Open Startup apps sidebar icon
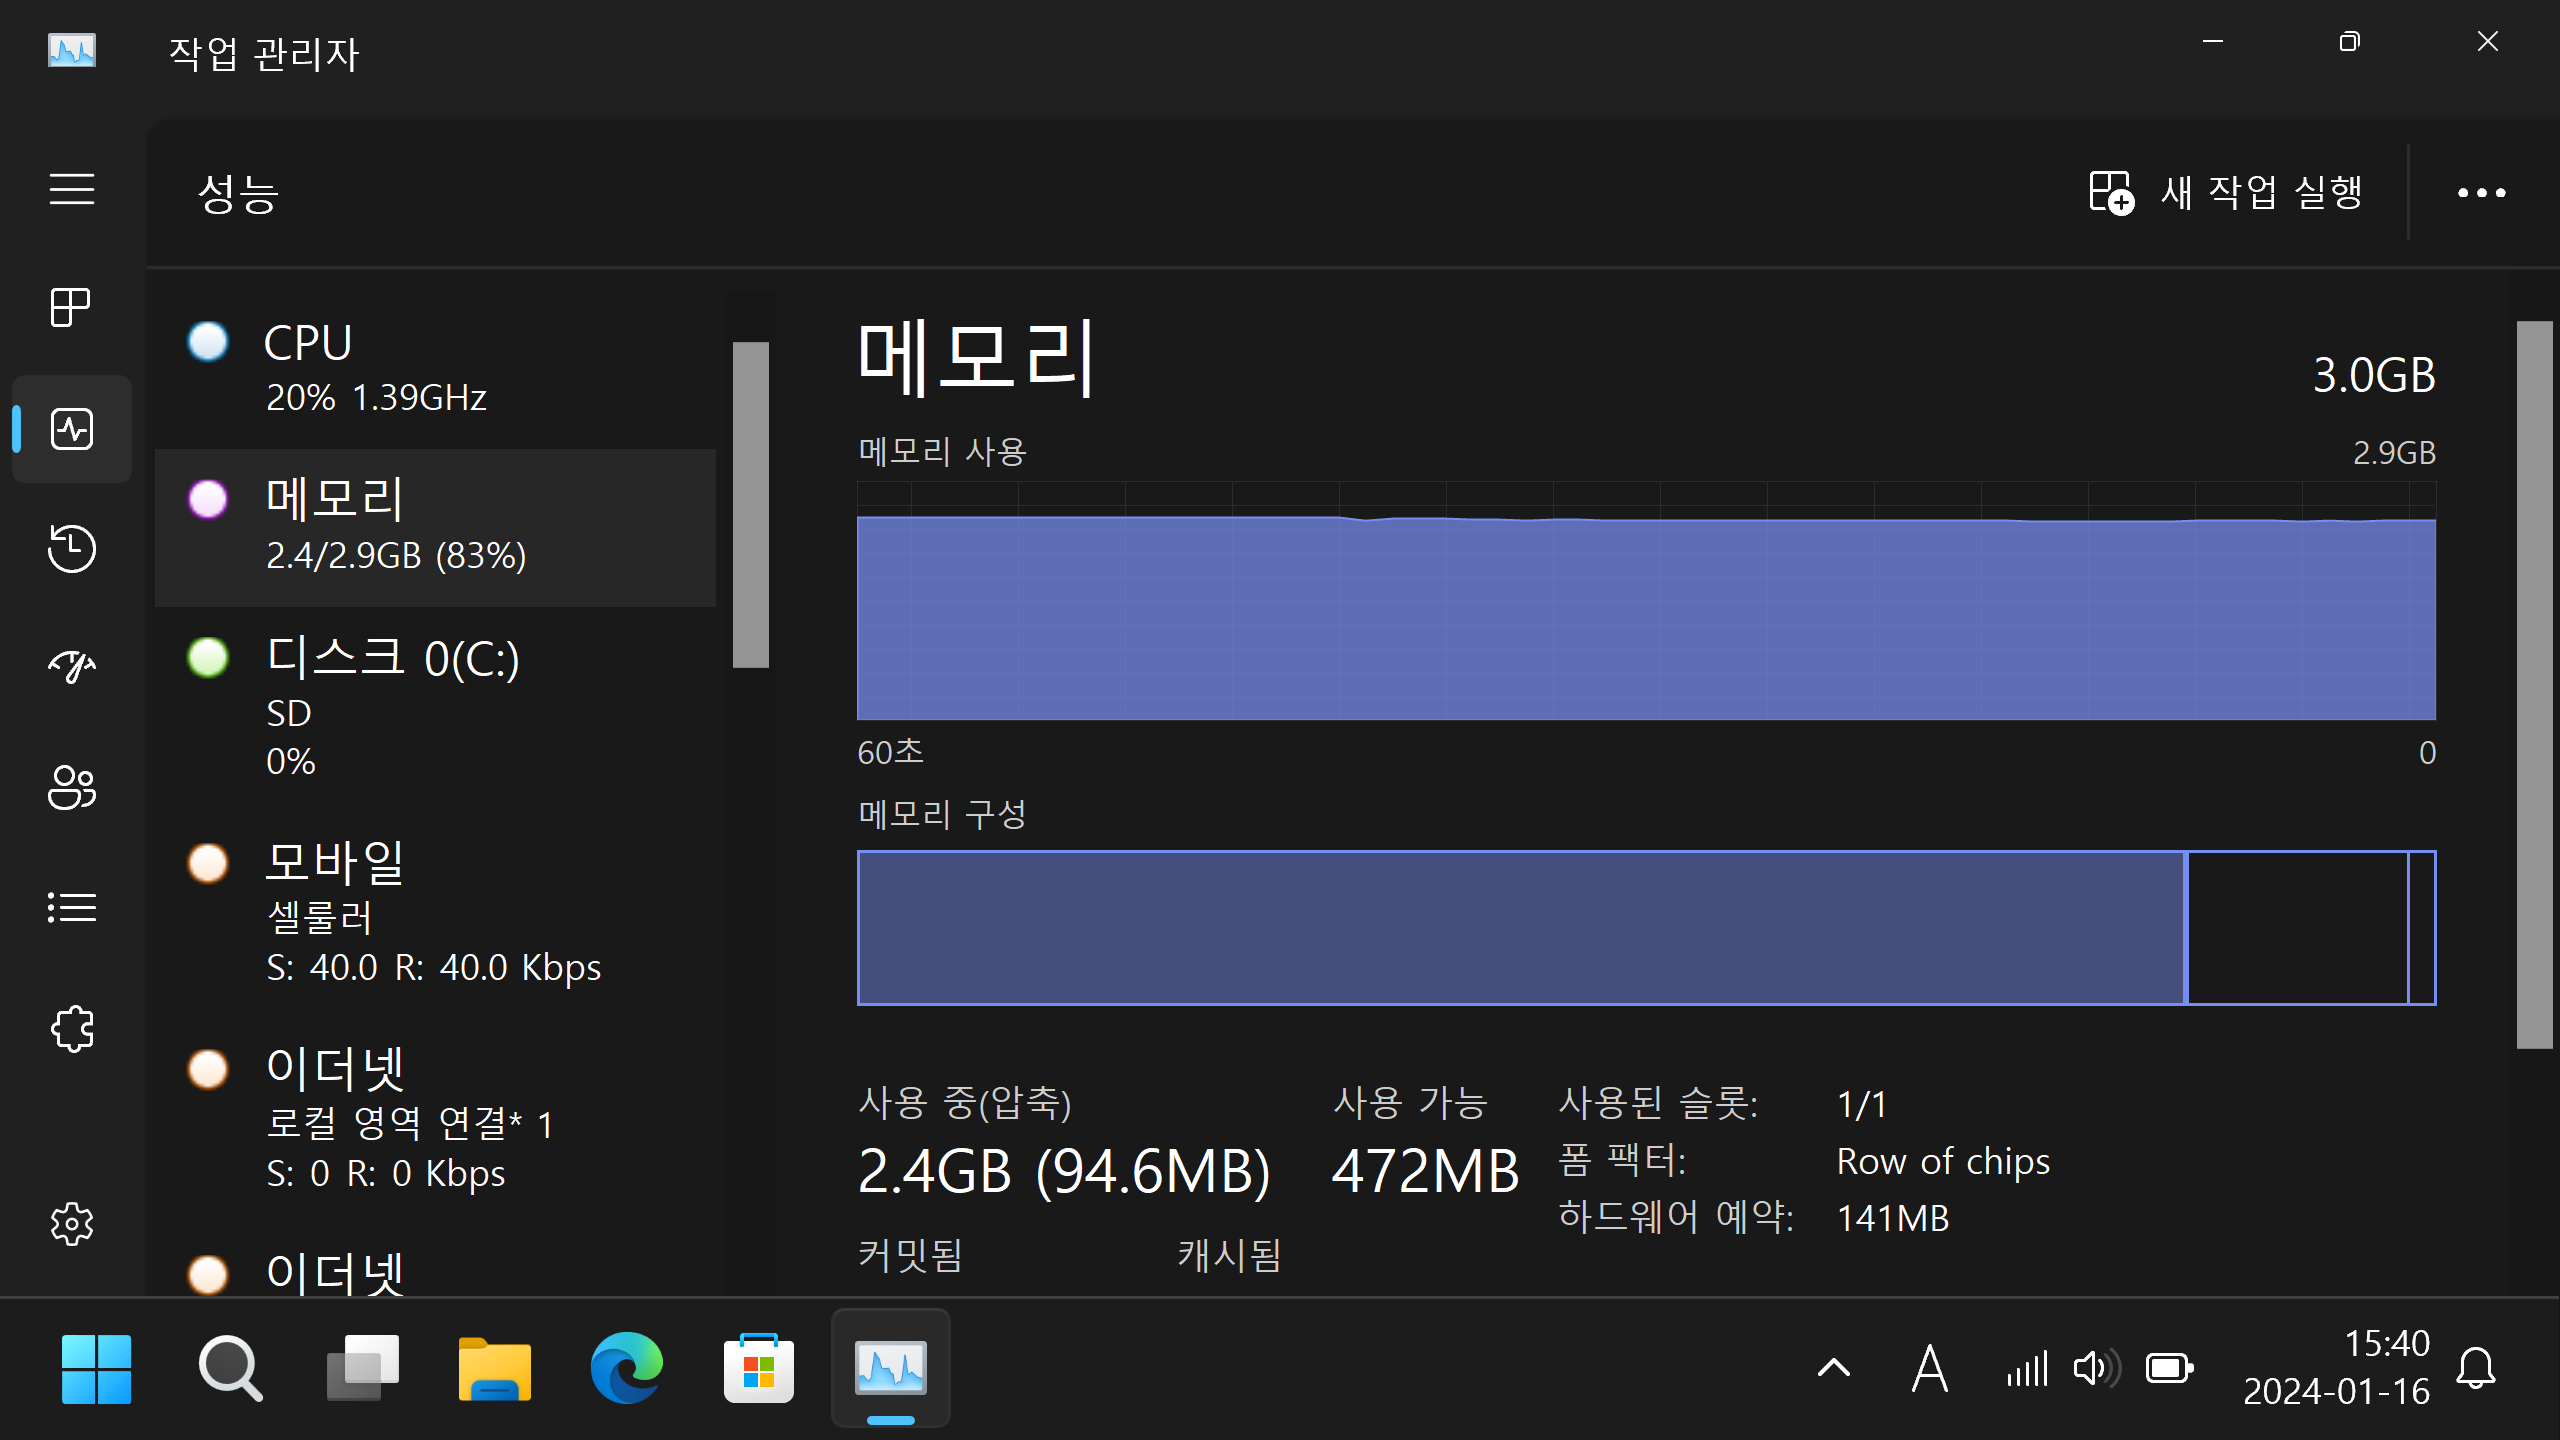Viewport: 2560px width, 1440px height. coord(71,667)
